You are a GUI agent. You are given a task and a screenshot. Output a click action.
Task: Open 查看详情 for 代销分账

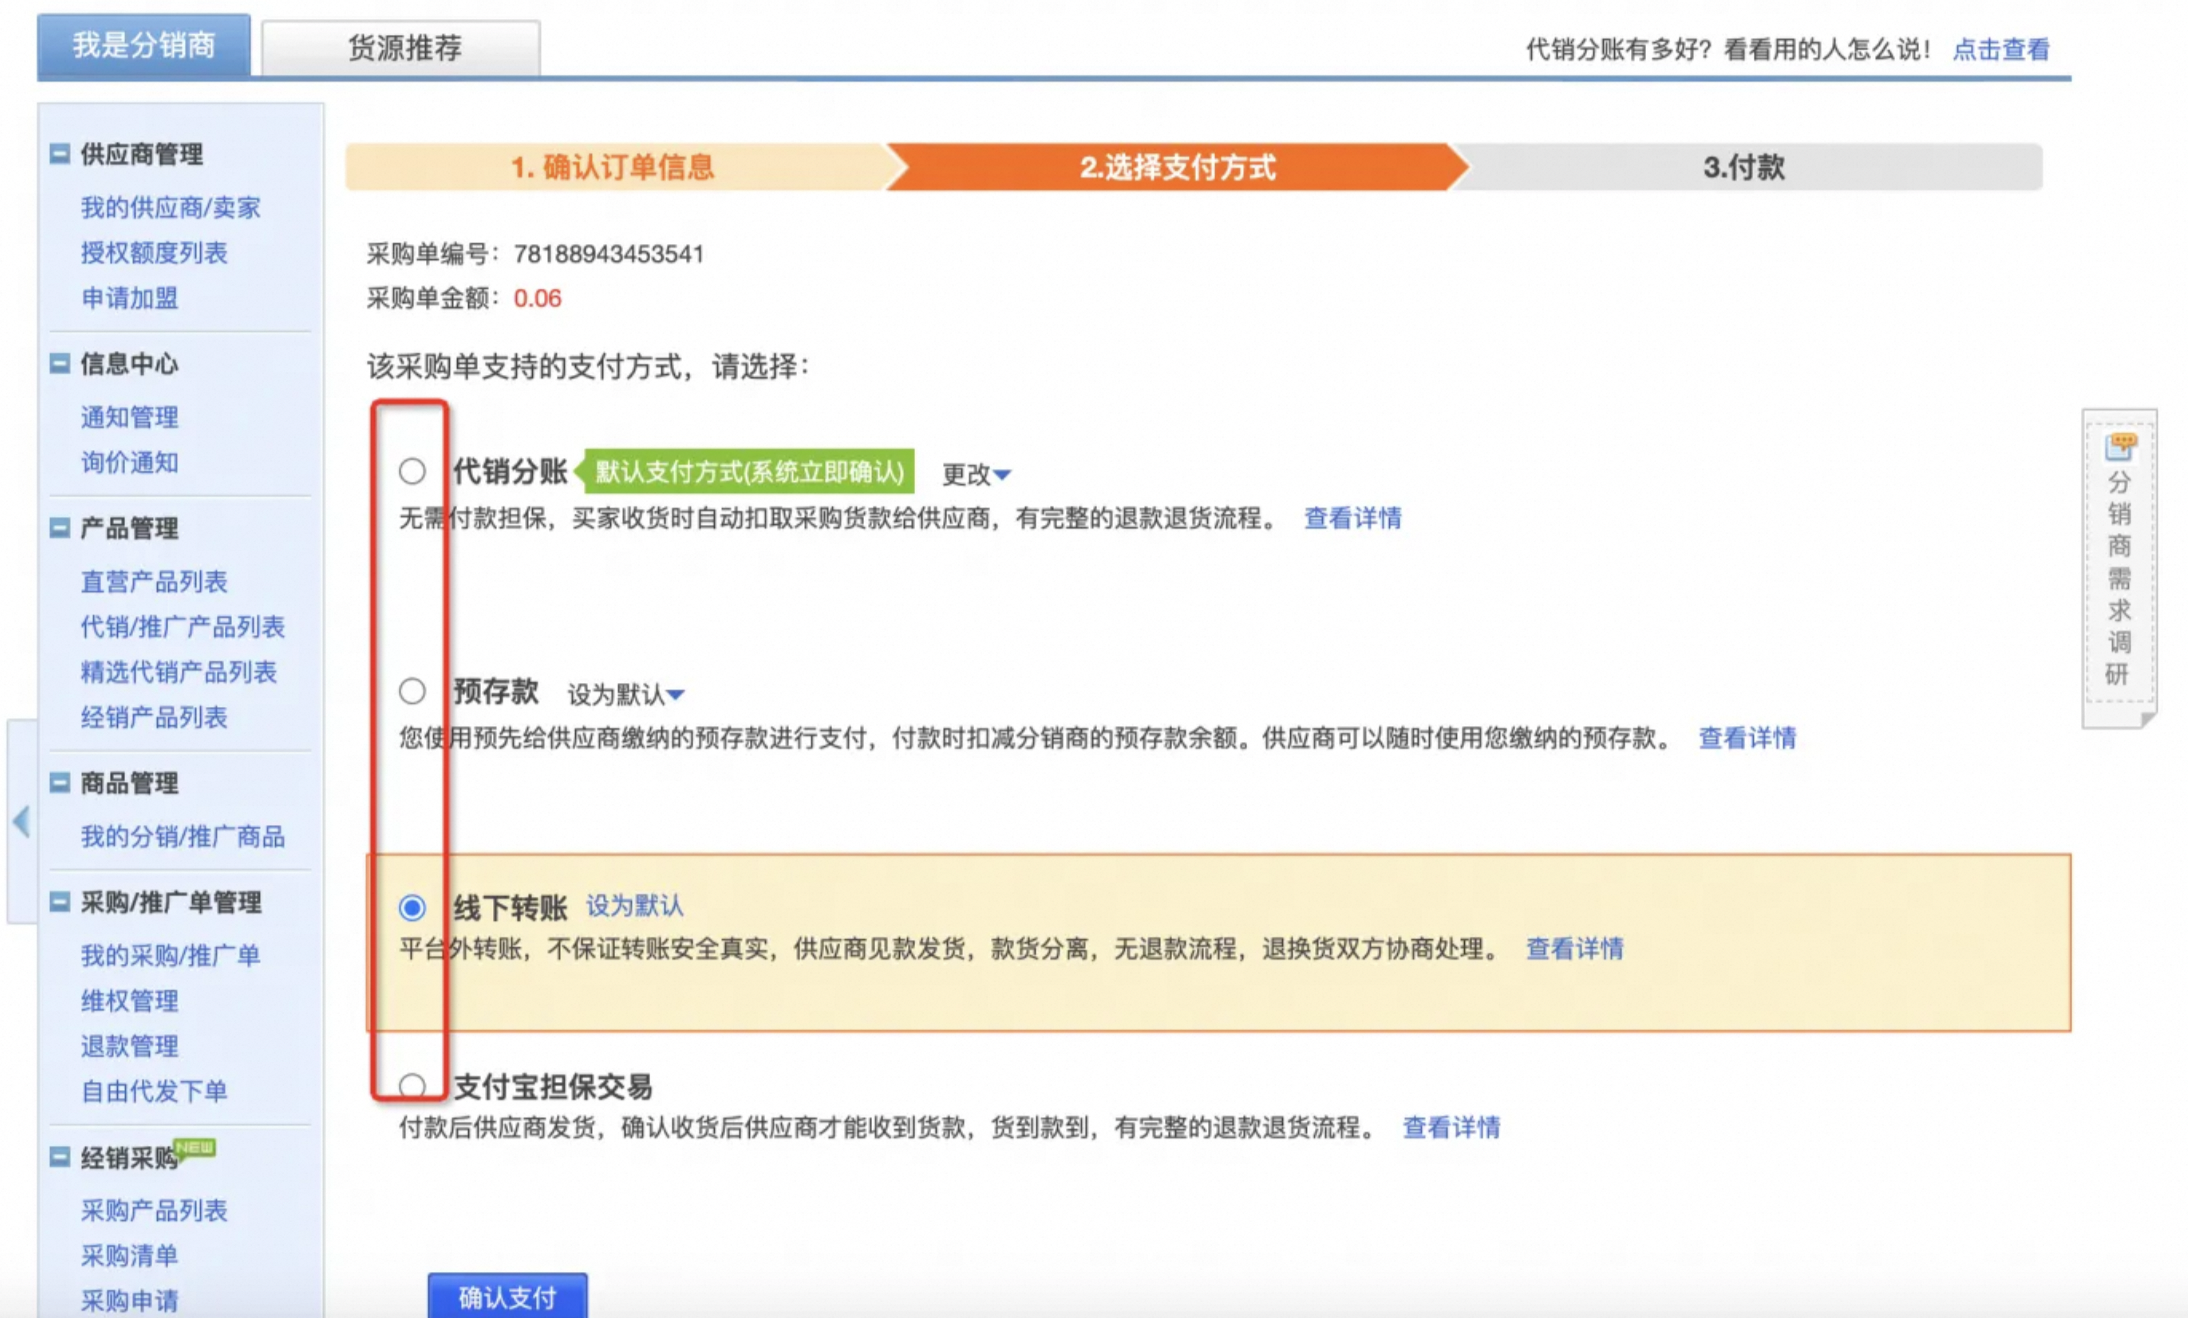pyautogui.click(x=1353, y=518)
